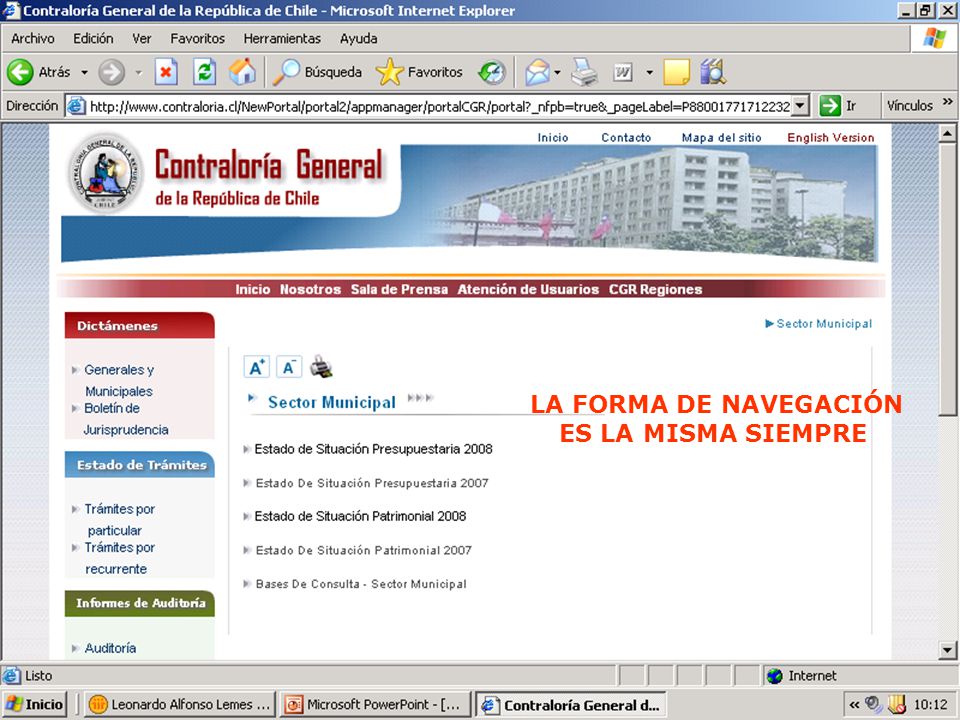Open the Contacto link

[626, 138]
